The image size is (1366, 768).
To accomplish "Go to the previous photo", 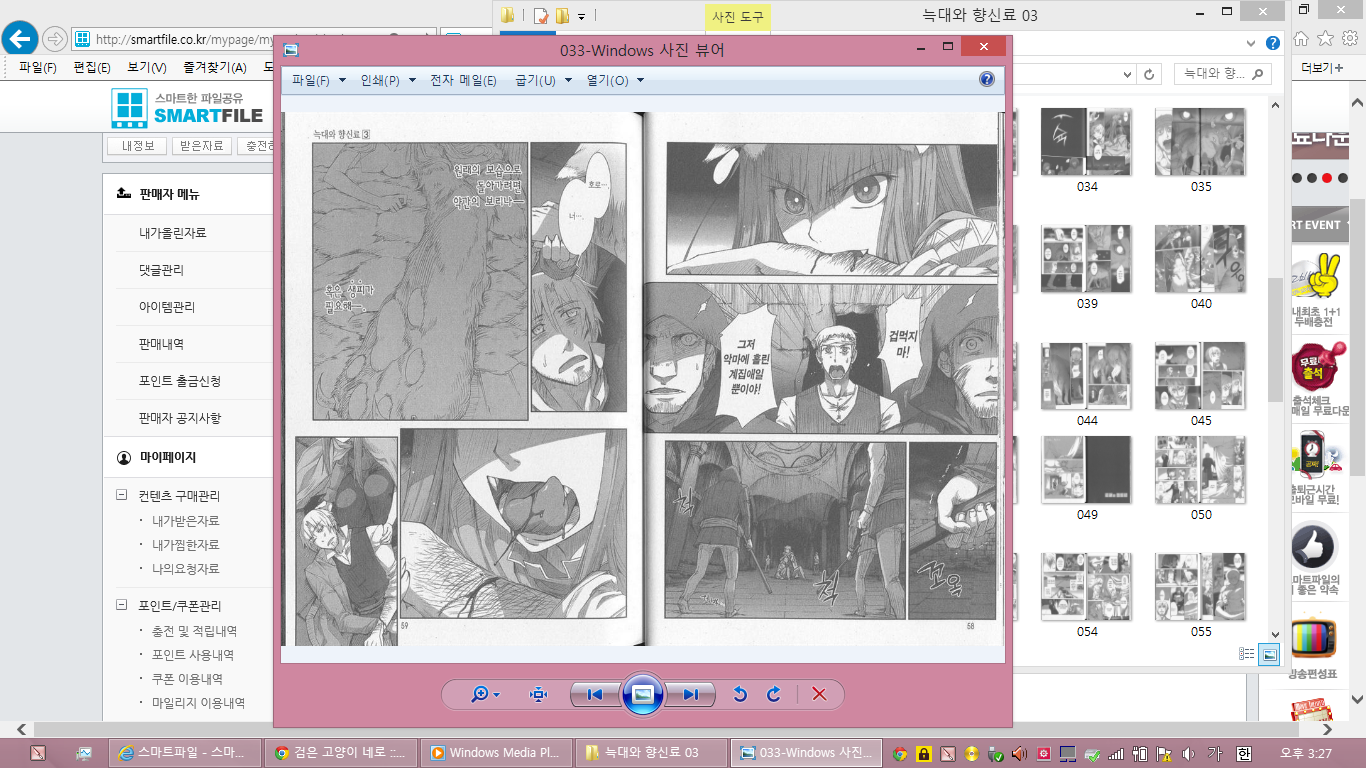I will pyautogui.click(x=595, y=694).
